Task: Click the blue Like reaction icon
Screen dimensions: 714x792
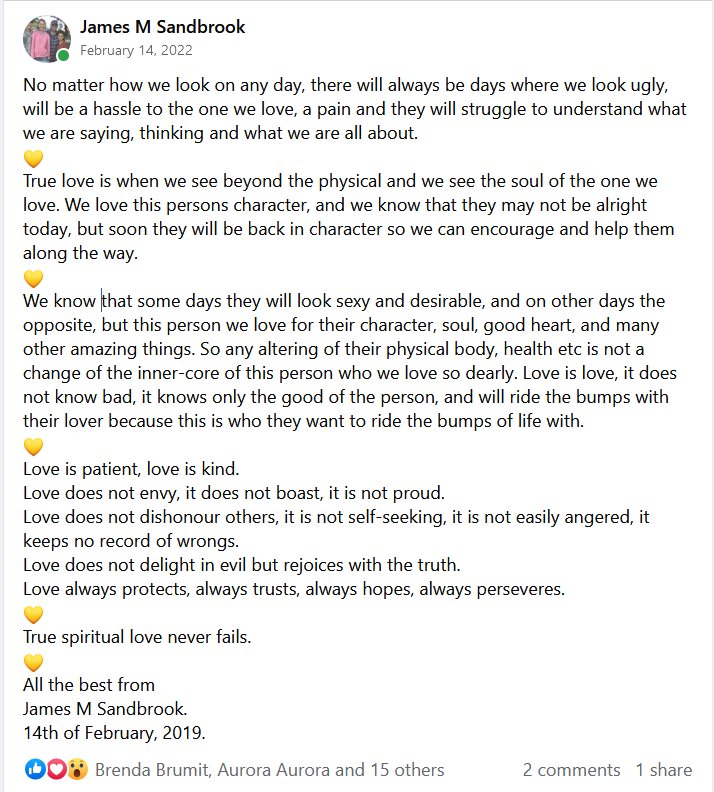Action: point(35,769)
